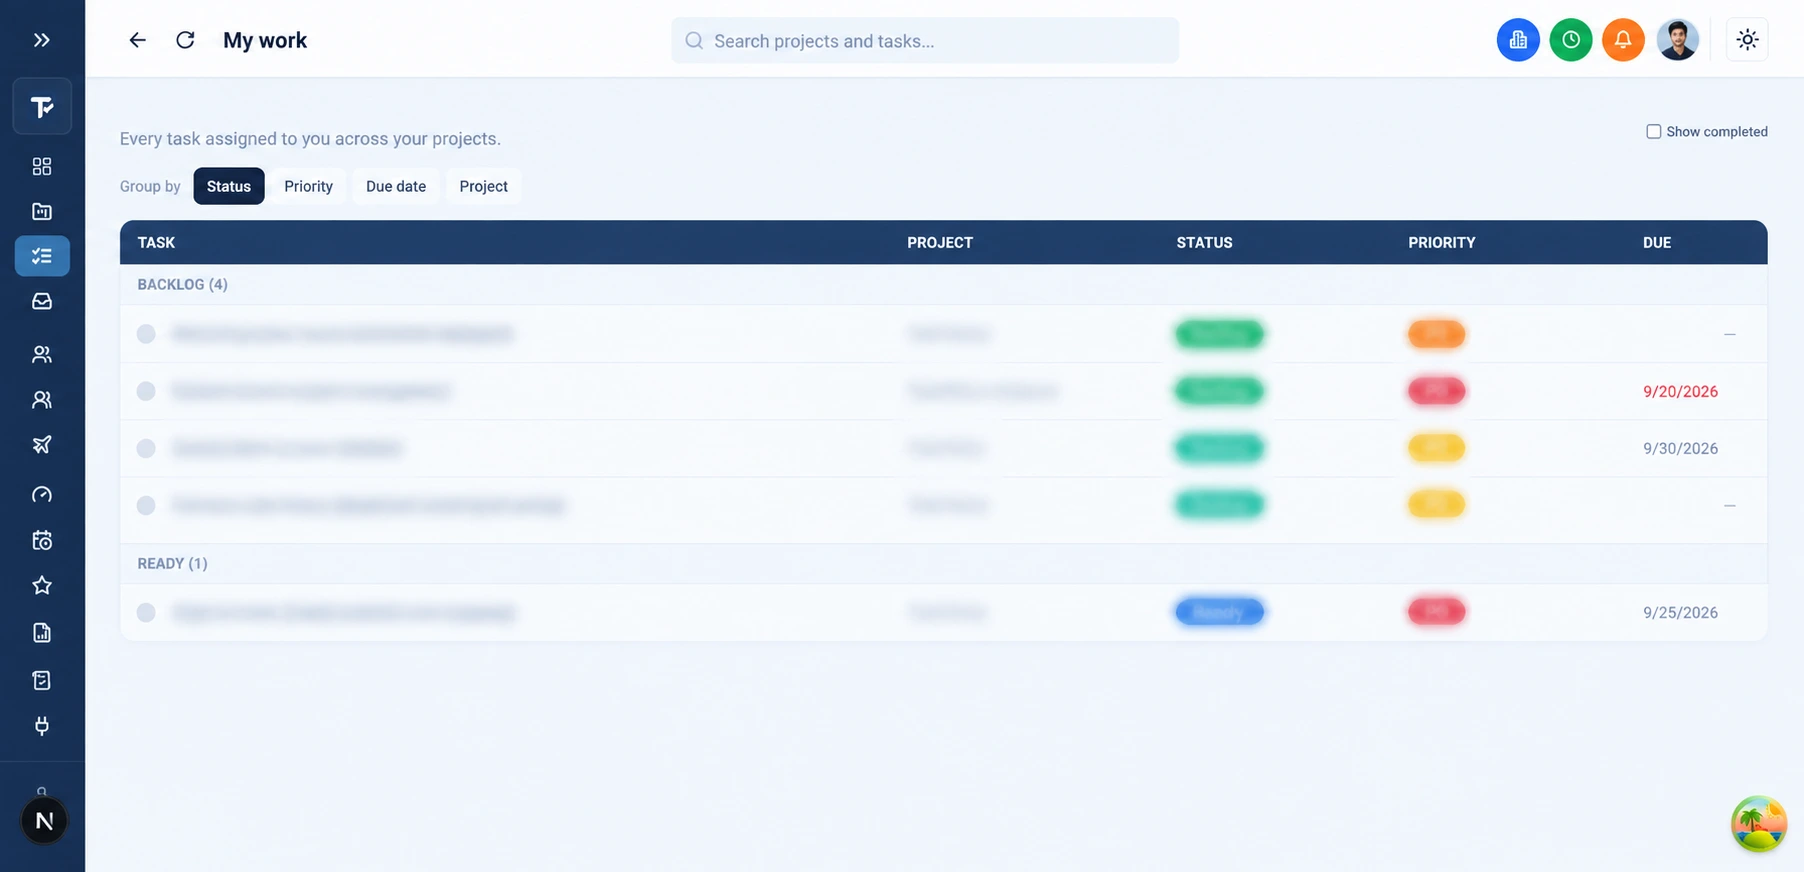Open the green clock timer button
The width and height of the screenshot is (1804, 872).
point(1571,40)
